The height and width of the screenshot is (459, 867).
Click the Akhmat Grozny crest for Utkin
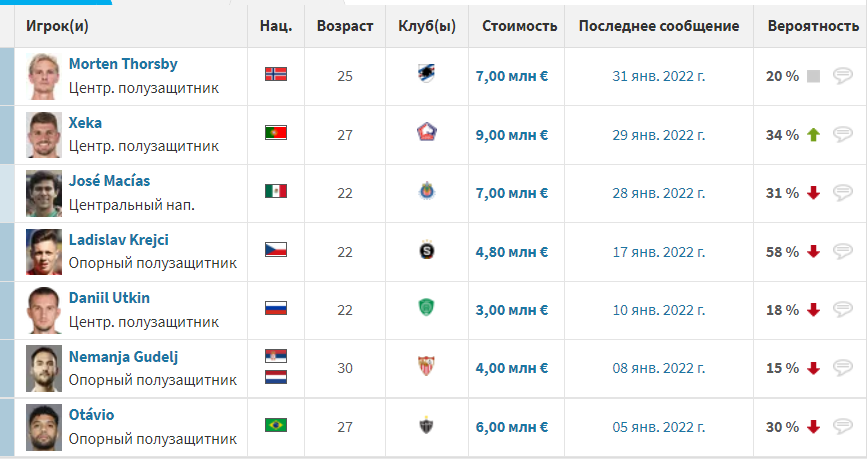[x=426, y=308]
